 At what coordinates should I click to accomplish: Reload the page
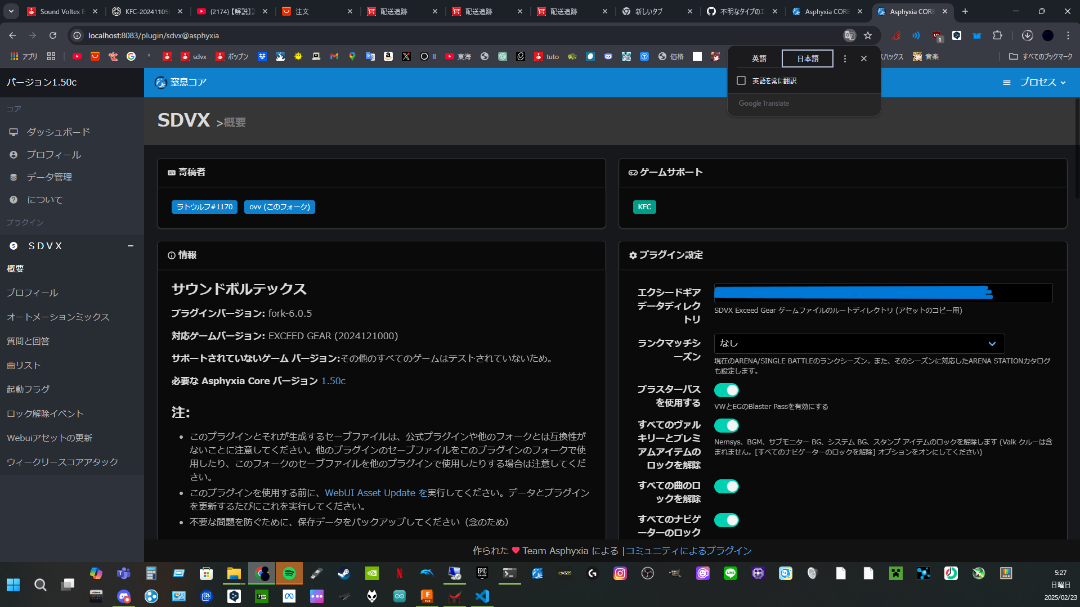[52, 35]
